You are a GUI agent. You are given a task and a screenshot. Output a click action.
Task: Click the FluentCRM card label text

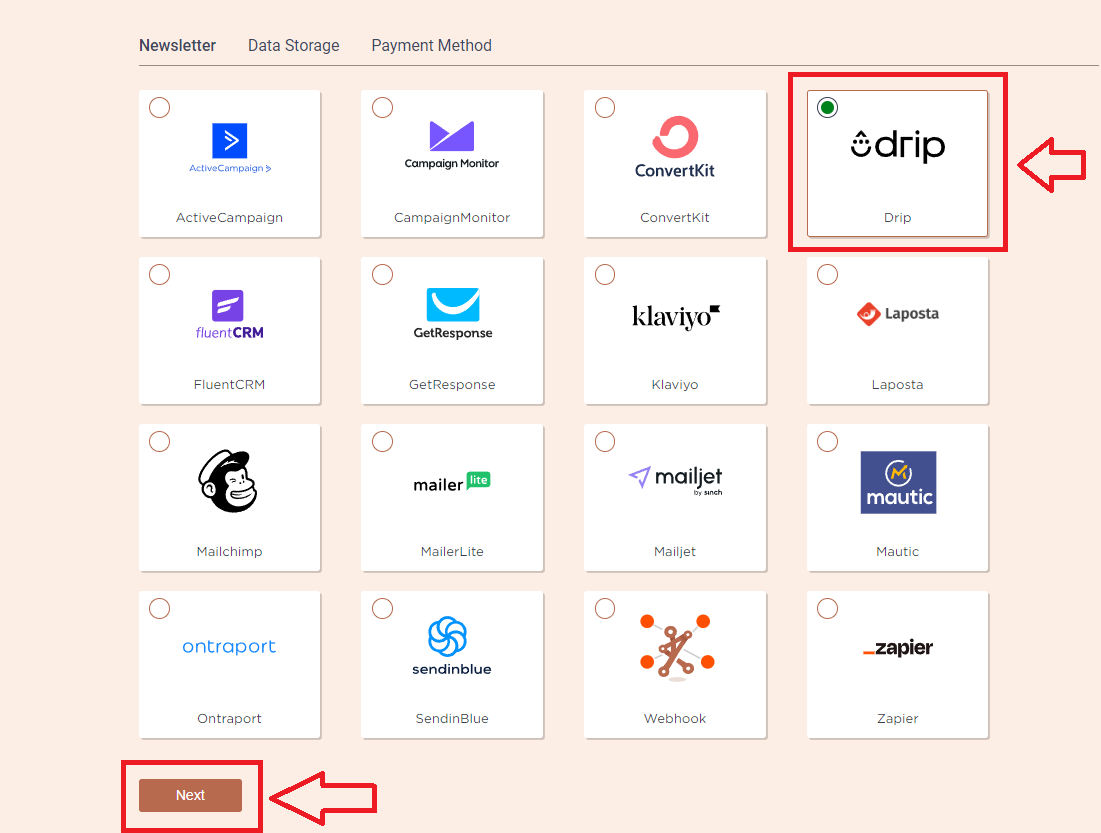coord(230,385)
